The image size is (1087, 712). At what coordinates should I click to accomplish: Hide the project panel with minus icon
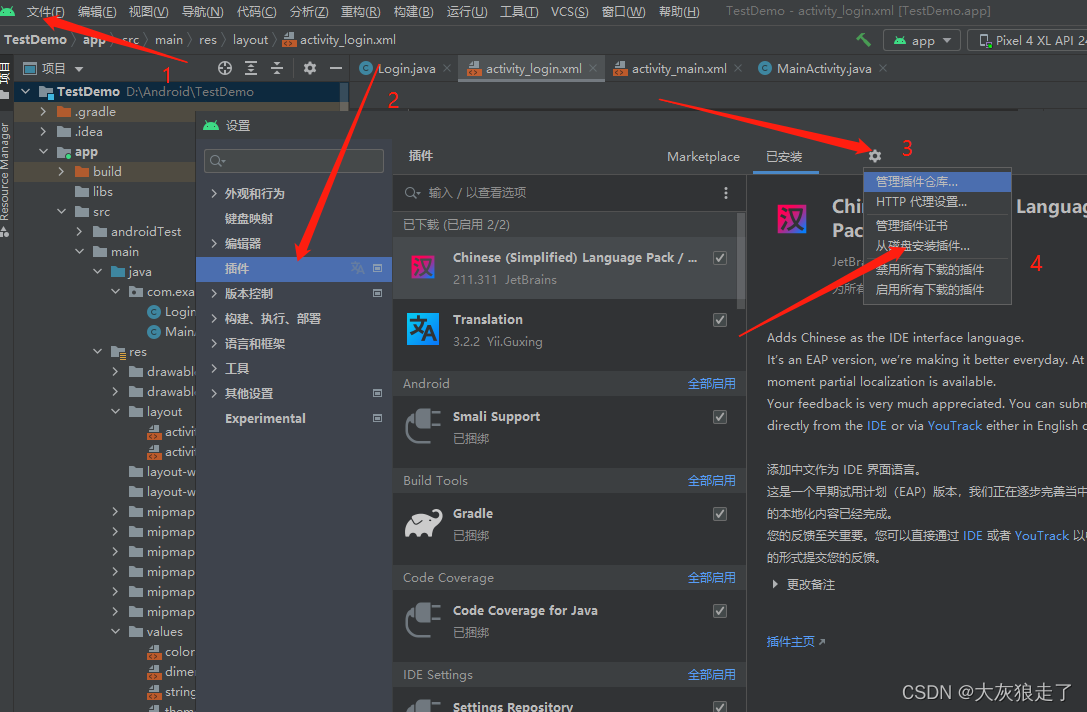(x=336, y=68)
